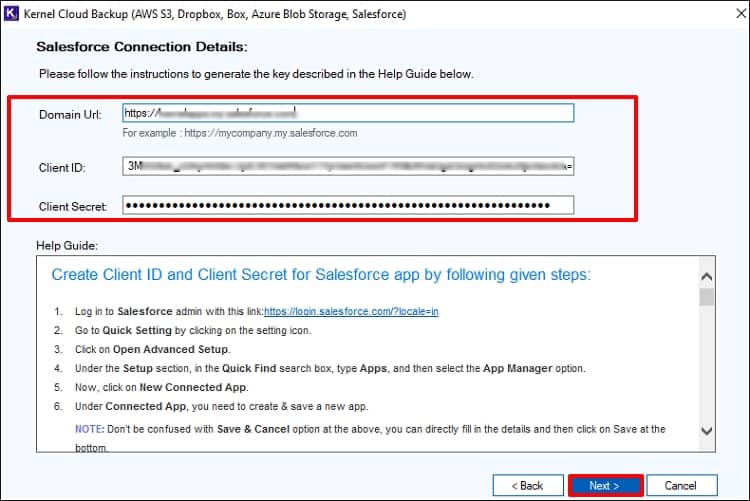
Task: Click the 'Client Secret:' label
Action: (73, 207)
